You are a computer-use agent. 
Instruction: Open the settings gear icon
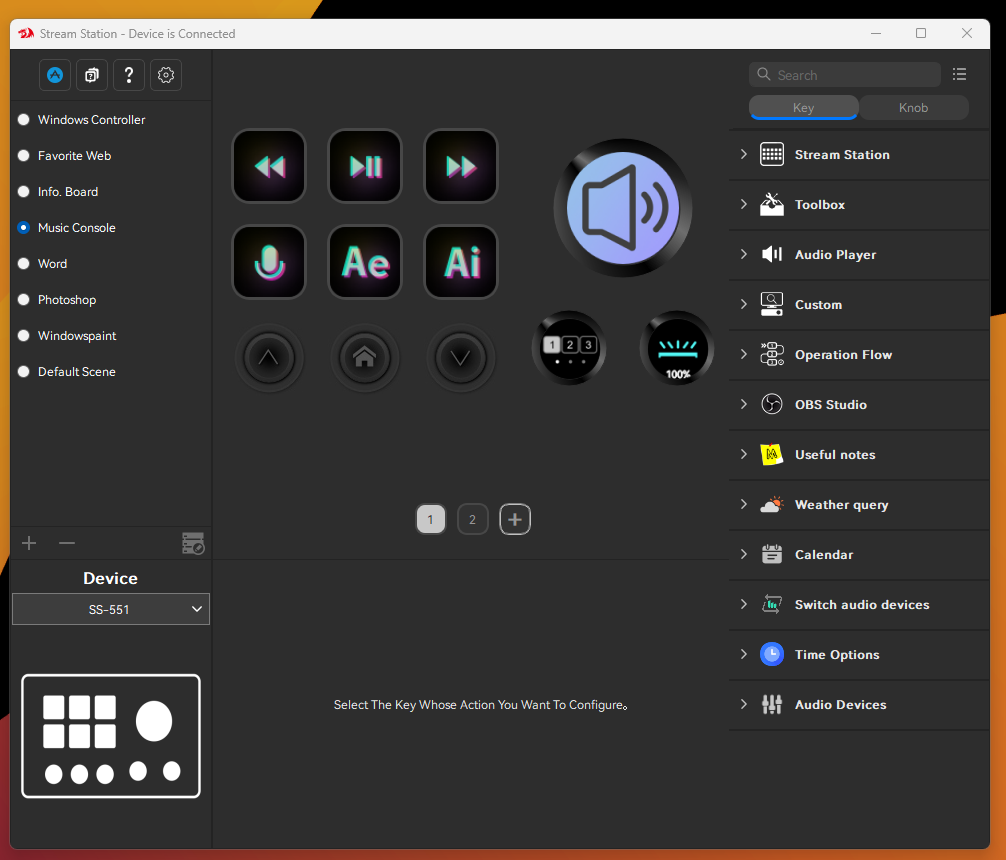166,75
